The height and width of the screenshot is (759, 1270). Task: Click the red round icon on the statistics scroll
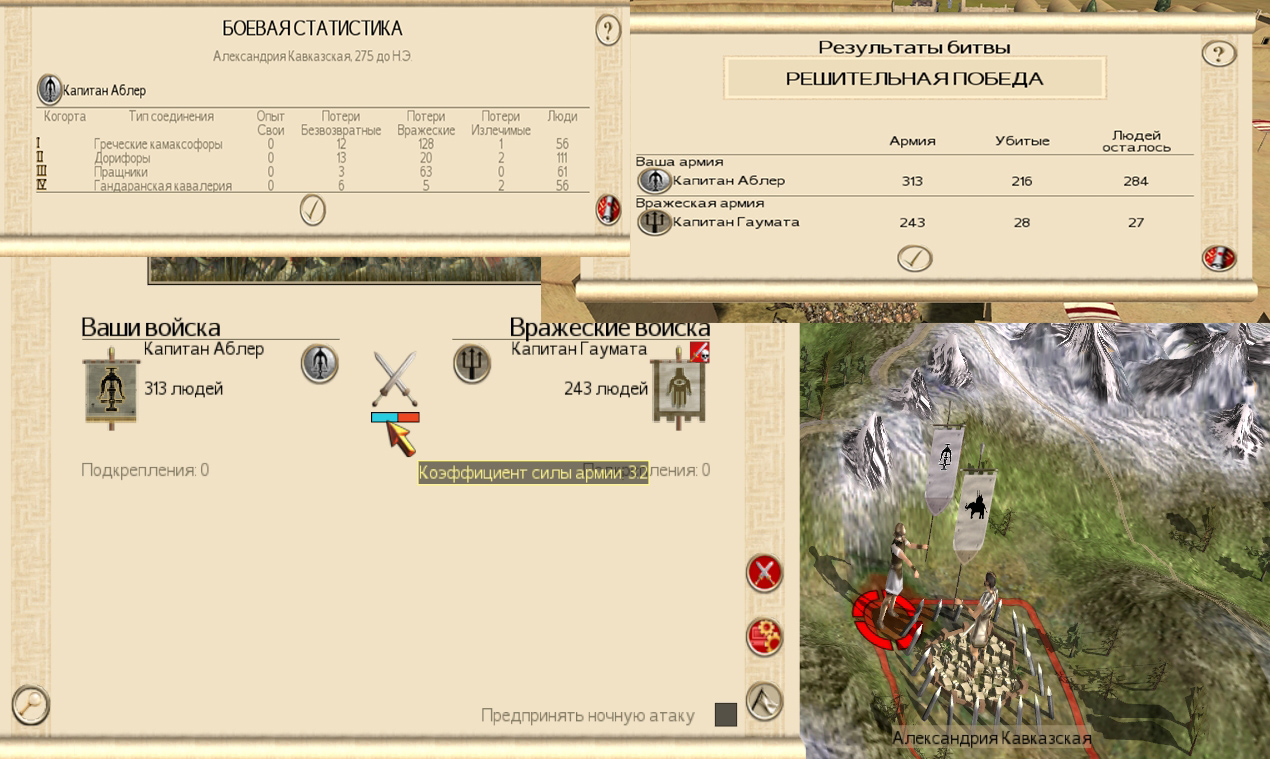coord(608,210)
